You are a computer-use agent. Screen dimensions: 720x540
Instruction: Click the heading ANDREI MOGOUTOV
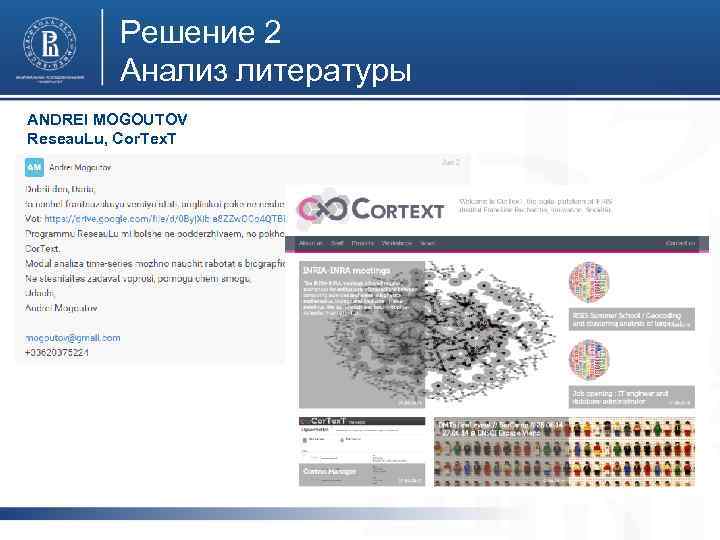[x=107, y=119]
